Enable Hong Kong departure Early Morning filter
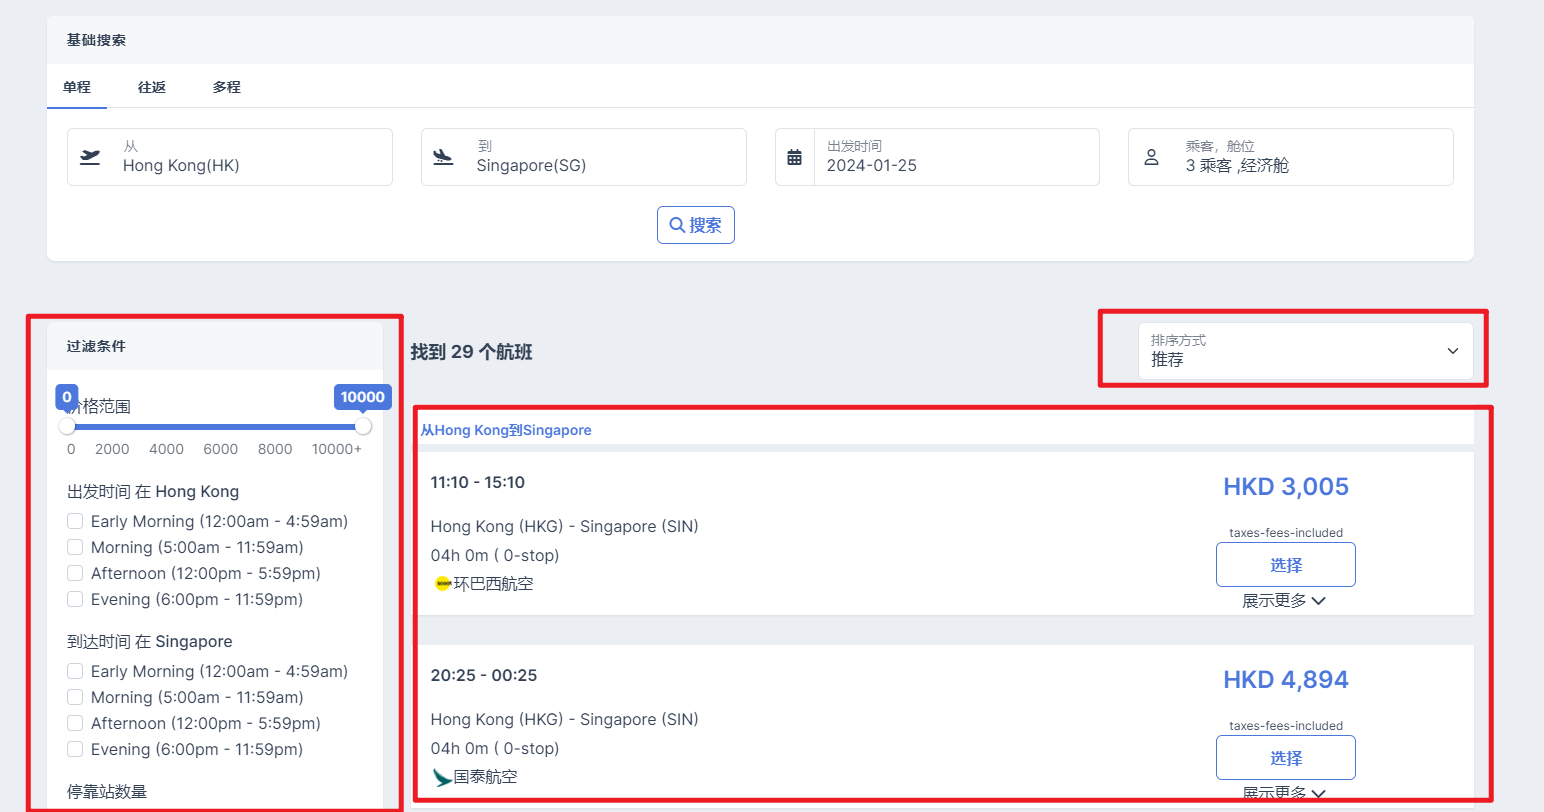This screenshot has height=812, width=1544. (75, 521)
